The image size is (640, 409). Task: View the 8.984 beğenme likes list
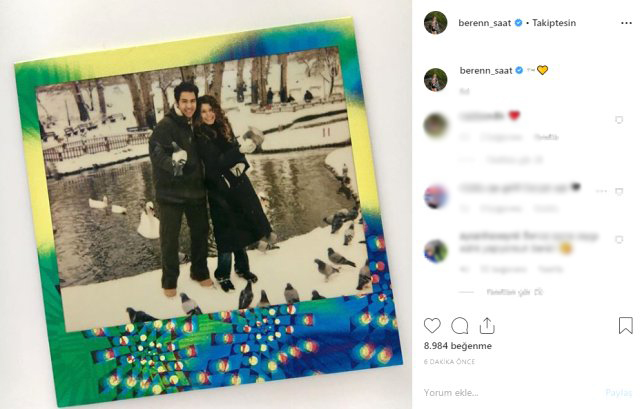(458, 346)
